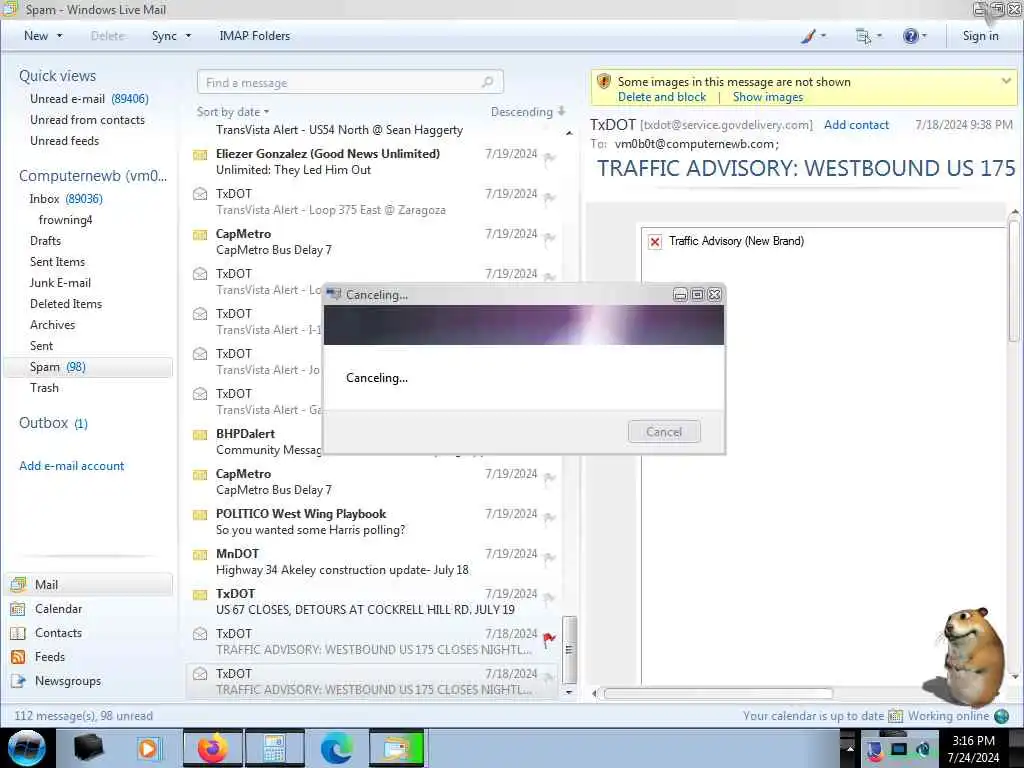Screen dimensions: 1024x768
Task: Toggle flag on first CapMetro Bus Delay message
Action: tap(549, 238)
